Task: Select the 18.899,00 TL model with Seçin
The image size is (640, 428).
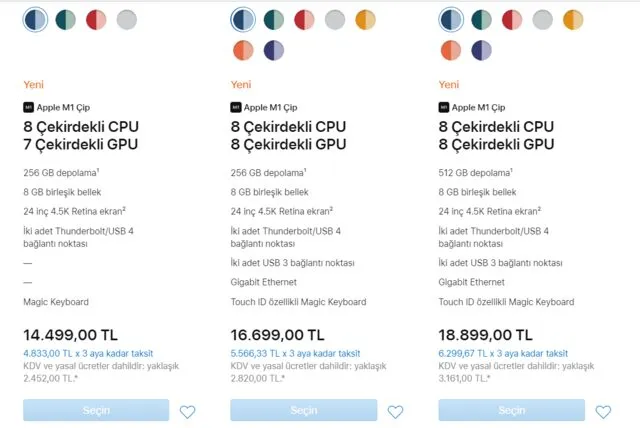Action: (x=512, y=410)
